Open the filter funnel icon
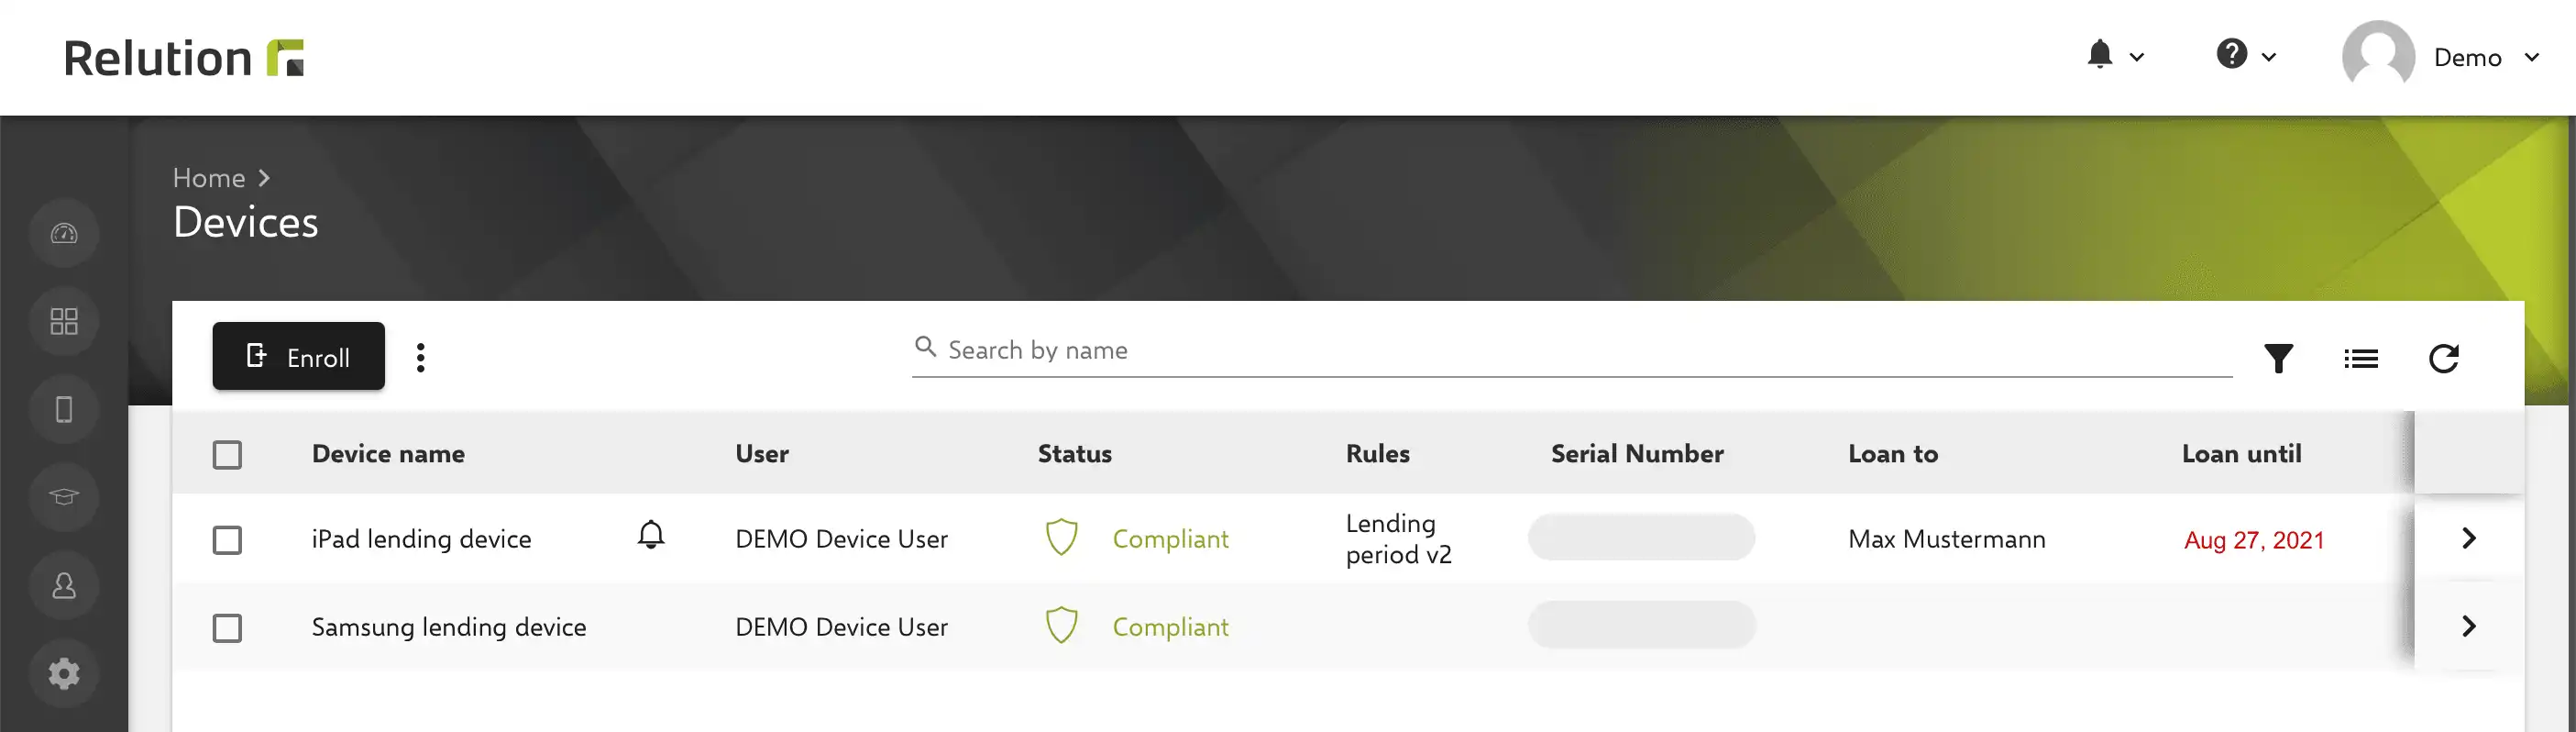This screenshot has width=2576, height=732. (2278, 358)
